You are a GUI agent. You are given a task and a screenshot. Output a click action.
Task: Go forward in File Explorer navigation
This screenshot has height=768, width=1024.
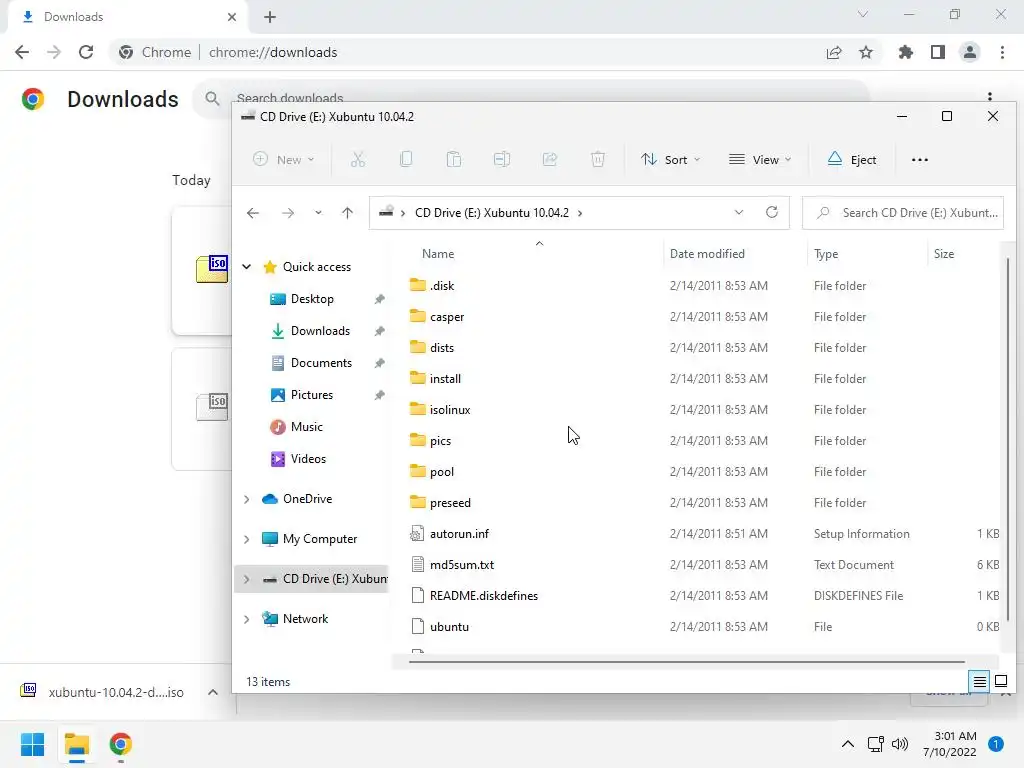click(x=287, y=213)
